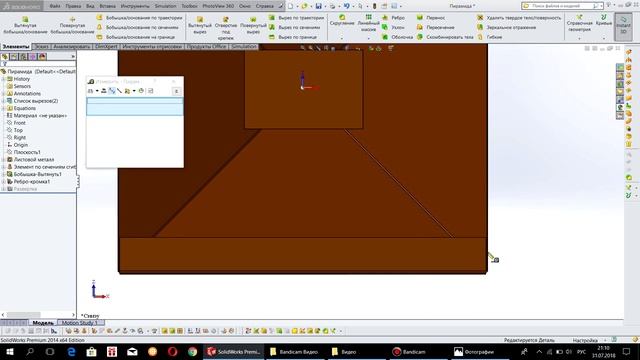Activate the Вытянутый вырез tool

[x=200, y=26]
